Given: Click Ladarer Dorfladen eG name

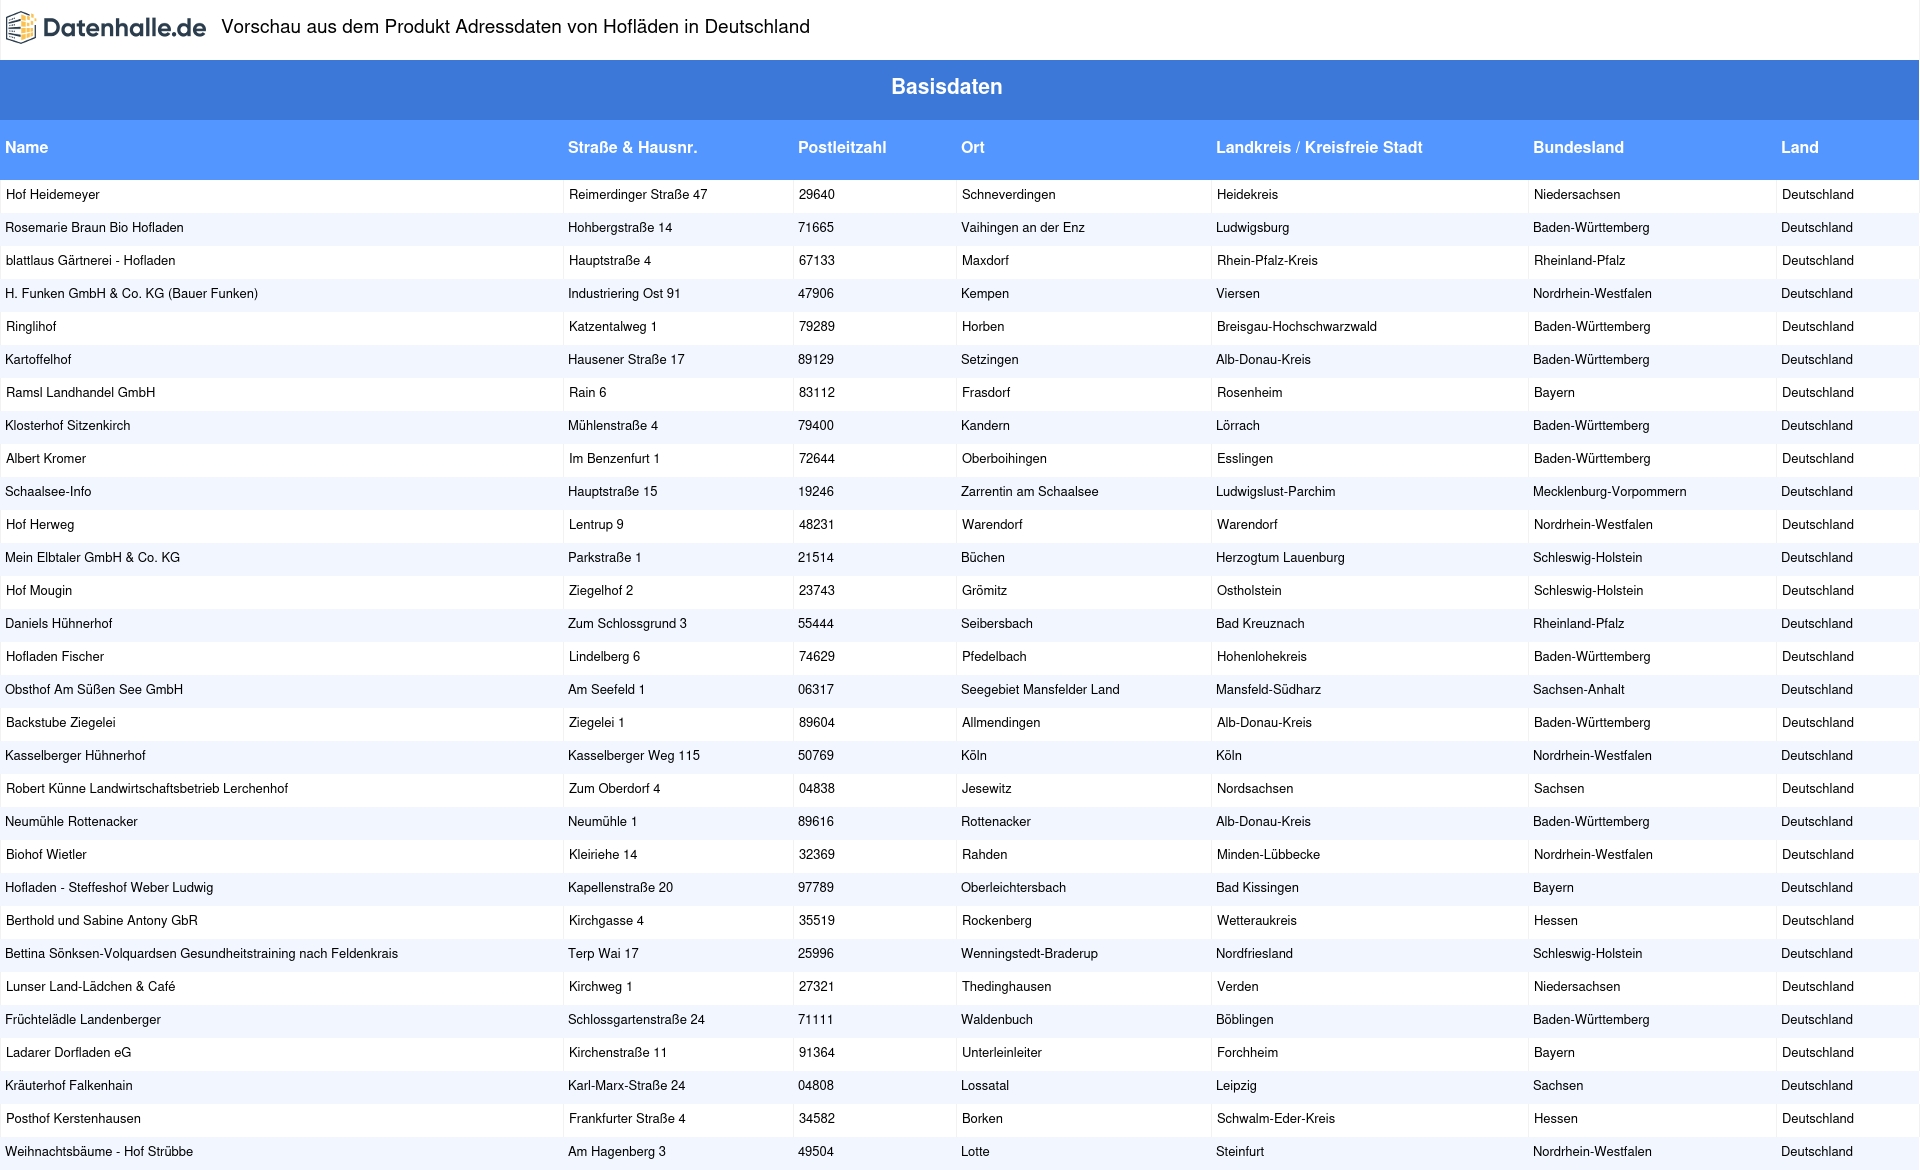Looking at the screenshot, I should 68,1053.
